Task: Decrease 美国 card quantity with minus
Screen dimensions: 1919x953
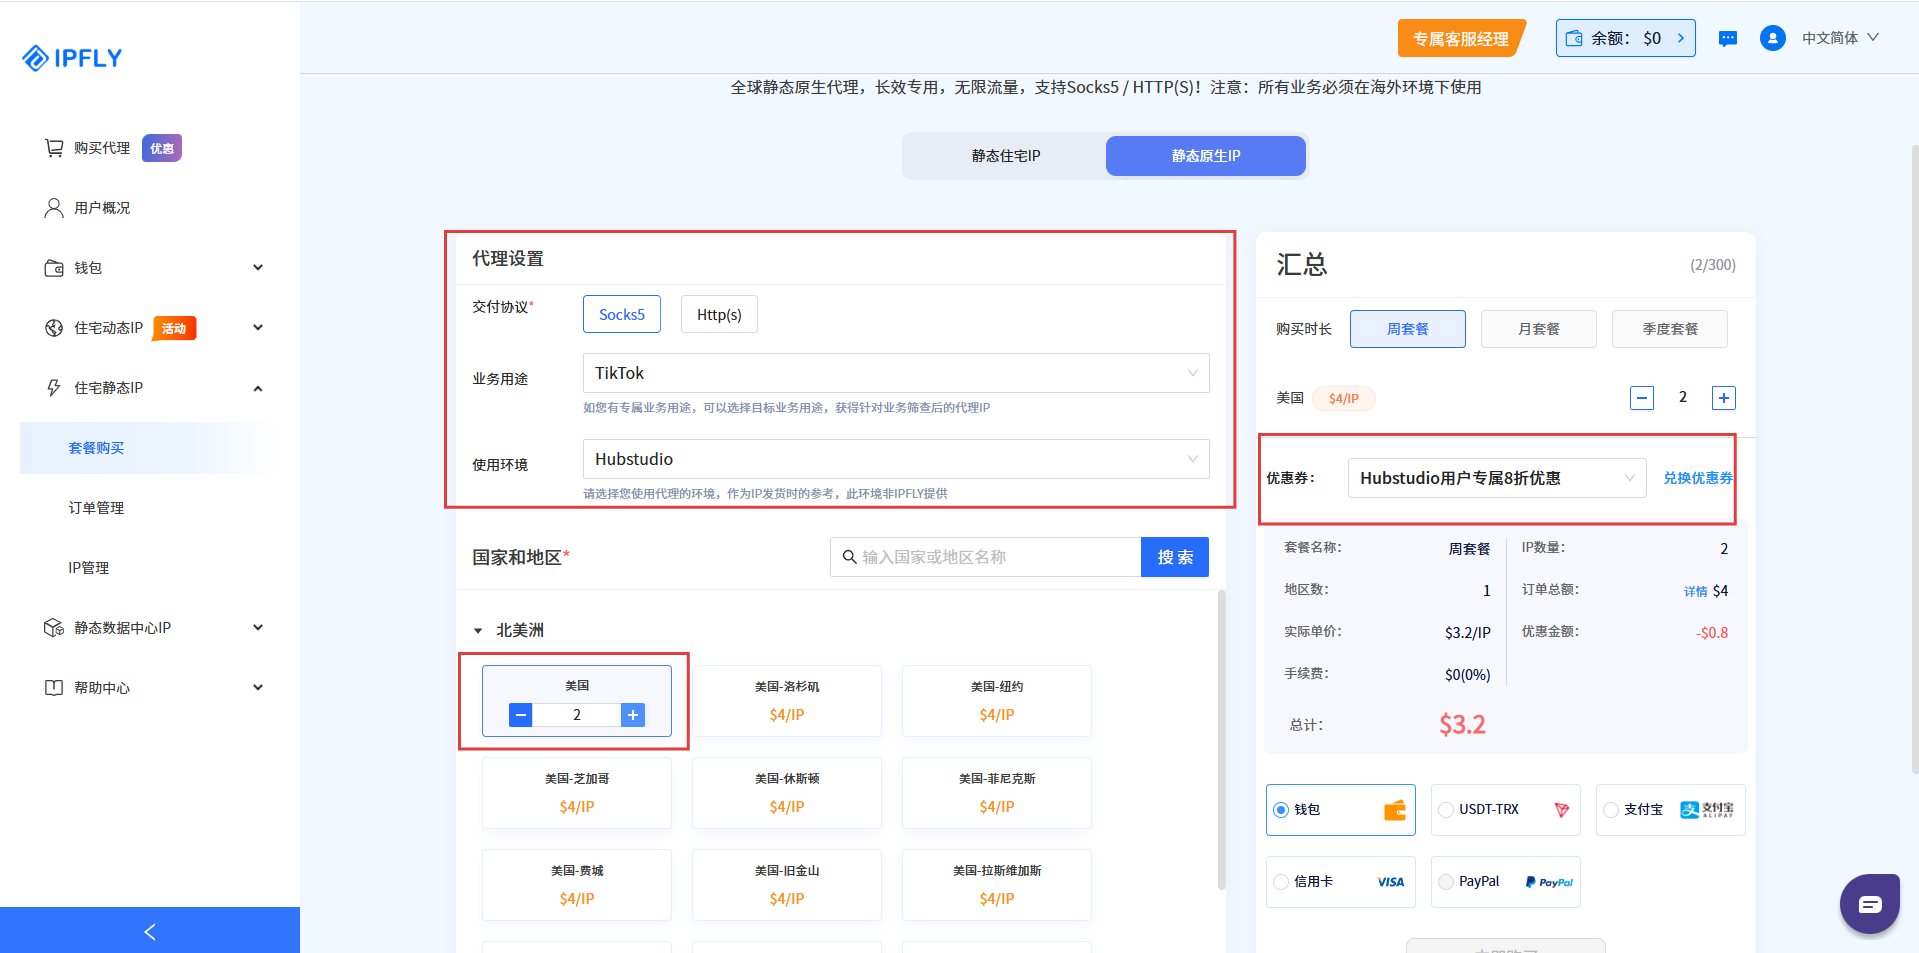Action: coord(520,715)
